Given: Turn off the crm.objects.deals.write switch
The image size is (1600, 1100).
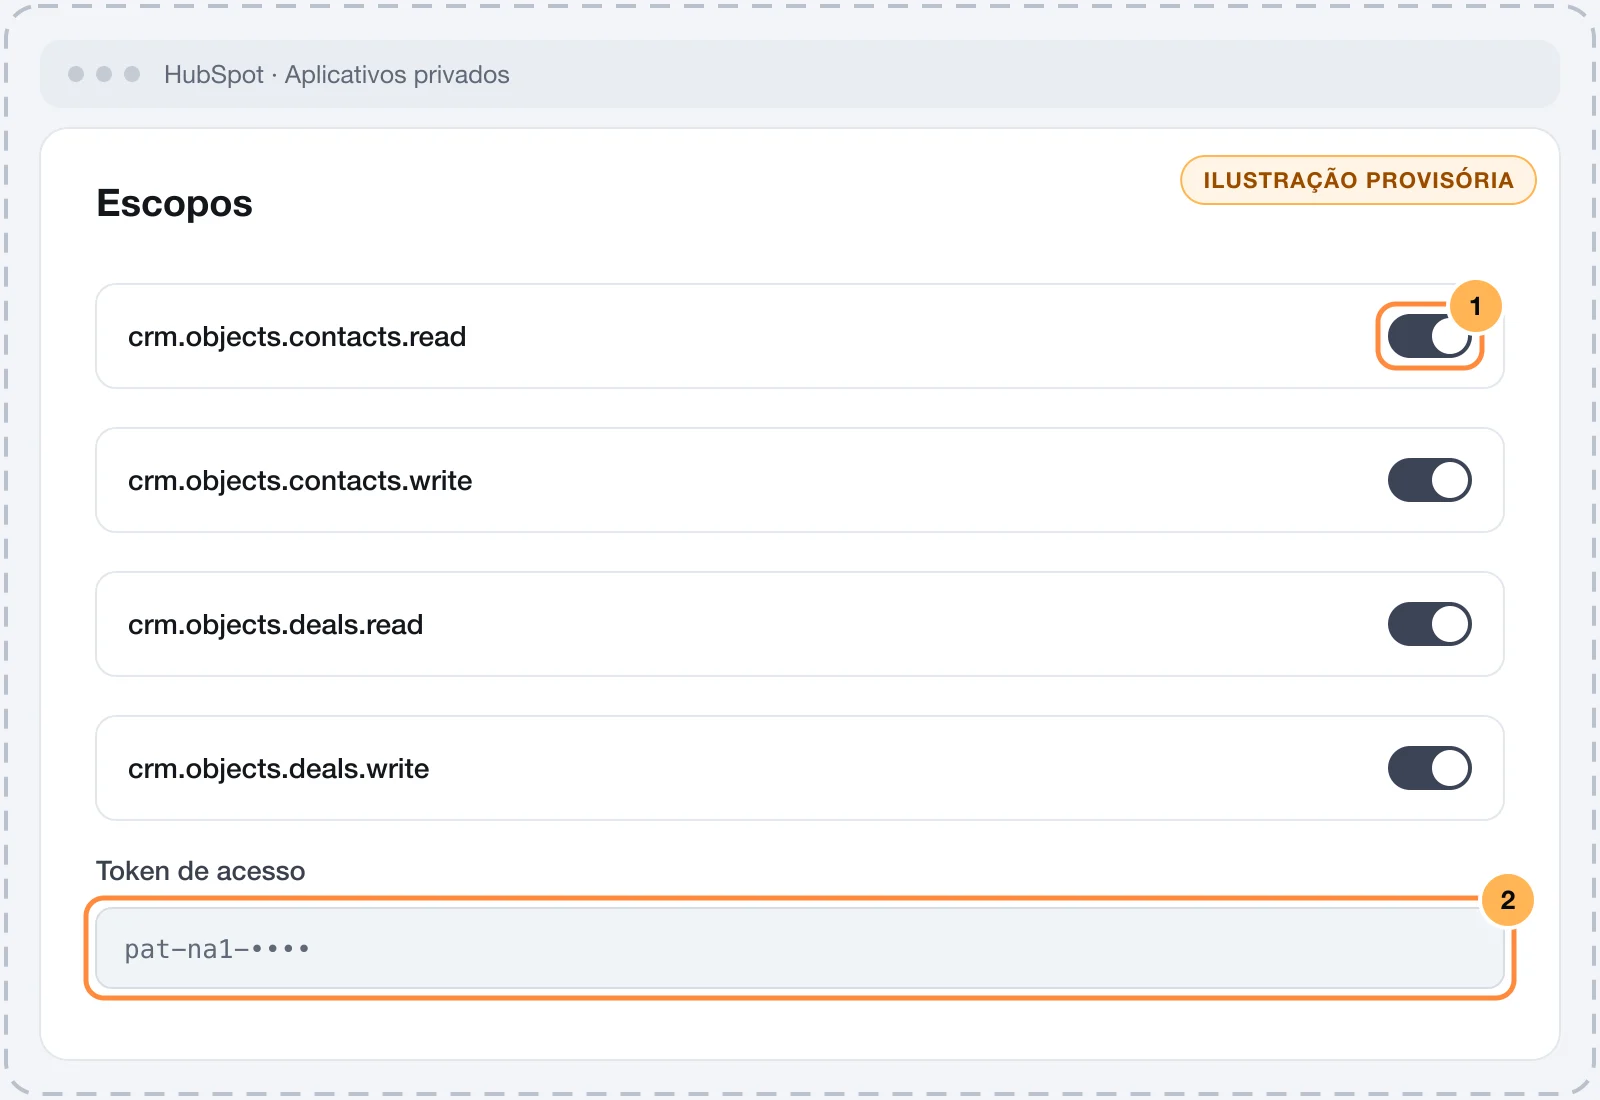Looking at the screenshot, I should point(1429,768).
